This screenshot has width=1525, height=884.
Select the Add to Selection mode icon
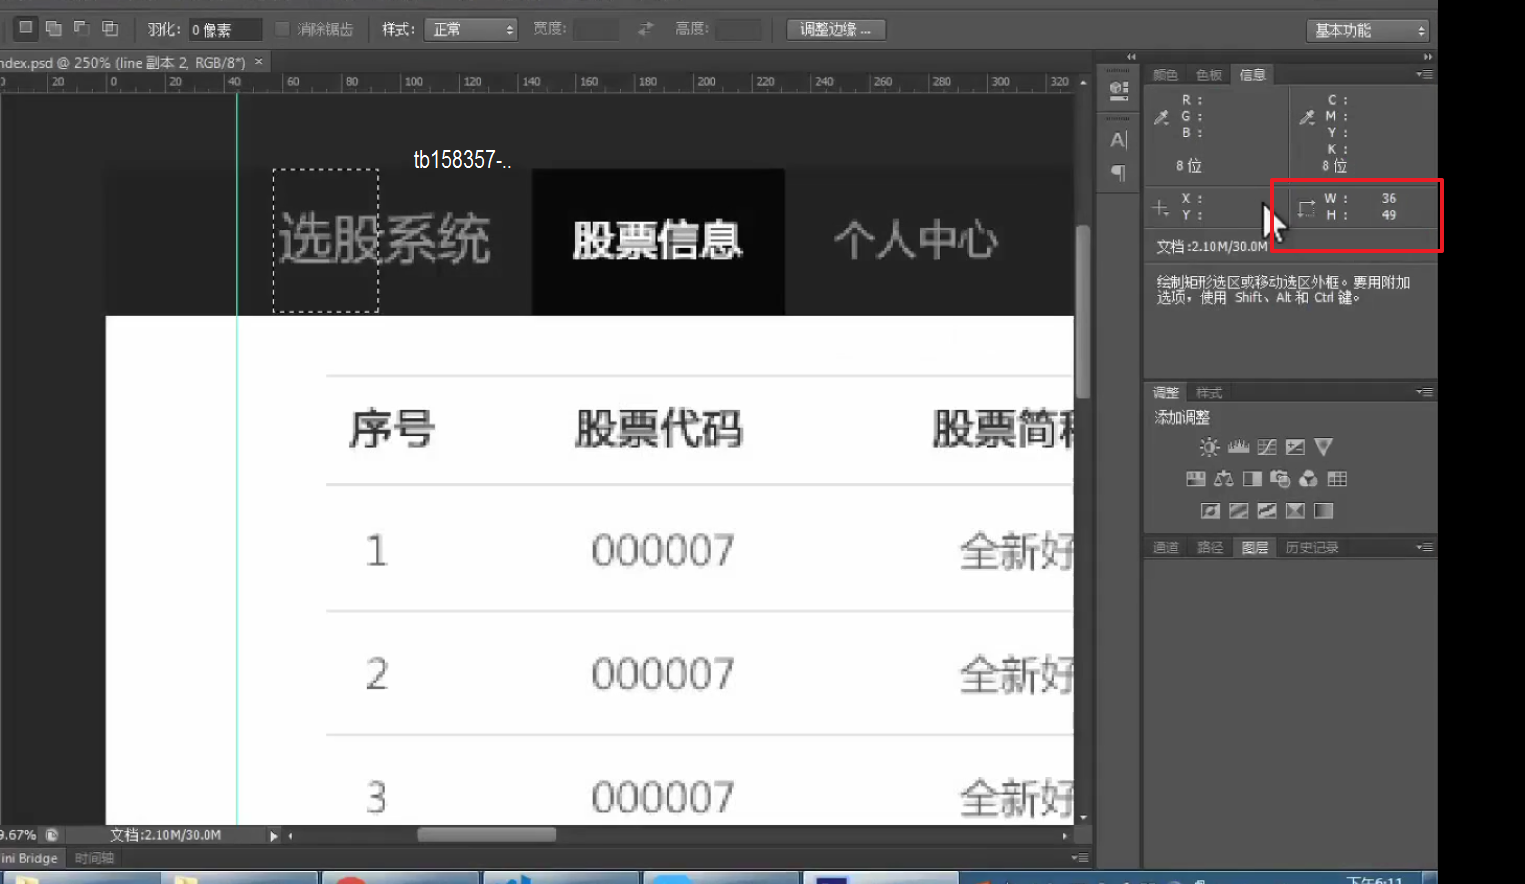click(x=54, y=28)
